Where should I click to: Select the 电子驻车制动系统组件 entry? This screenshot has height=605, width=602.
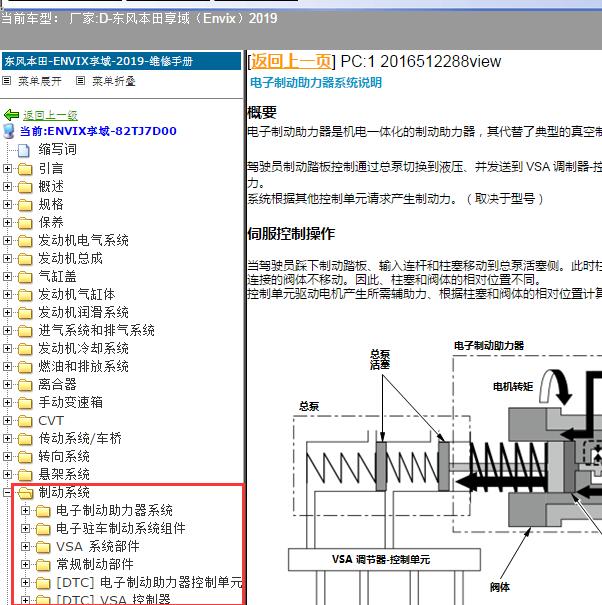point(121,529)
